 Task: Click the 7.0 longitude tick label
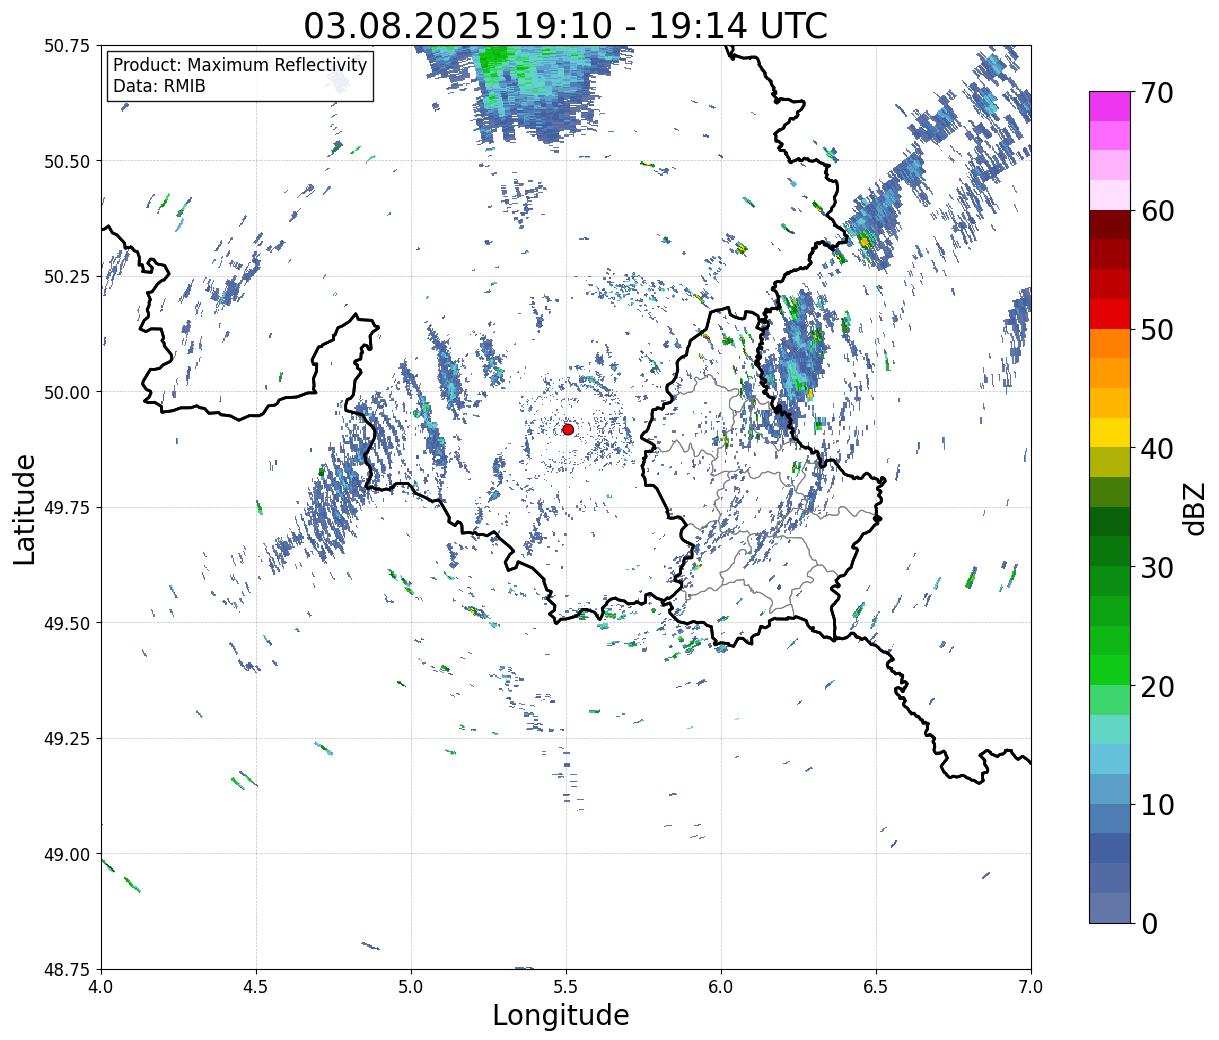point(1031,987)
